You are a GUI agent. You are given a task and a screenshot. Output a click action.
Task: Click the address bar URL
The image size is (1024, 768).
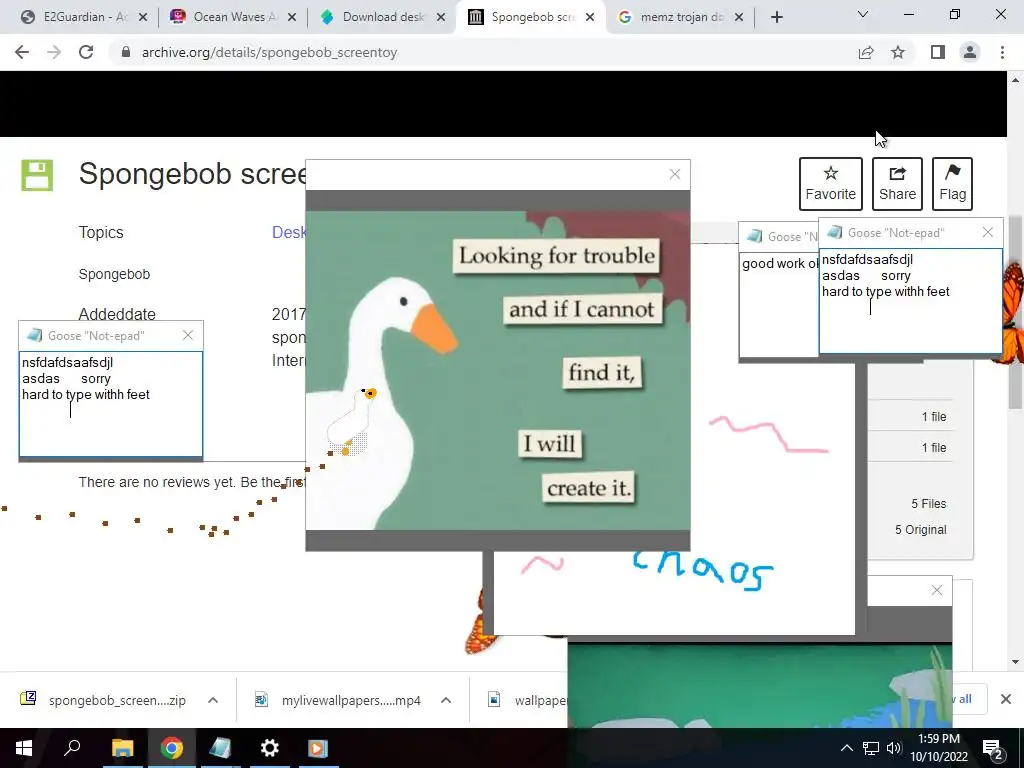(269, 52)
